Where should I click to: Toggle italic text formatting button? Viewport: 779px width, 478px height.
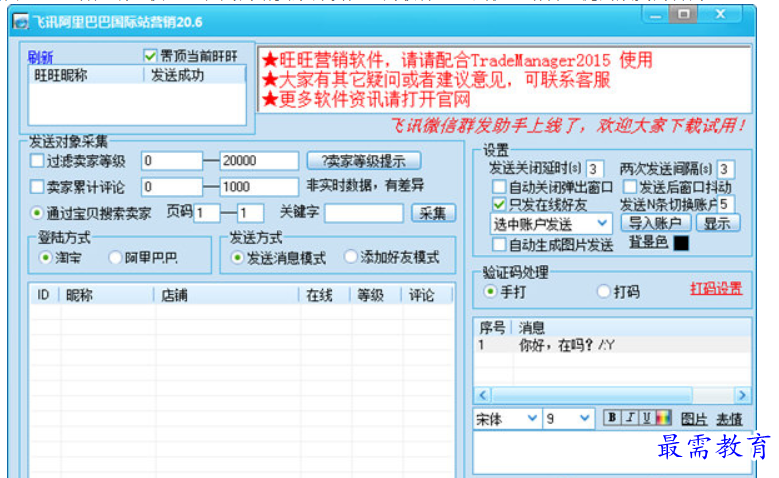(x=630, y=418)
